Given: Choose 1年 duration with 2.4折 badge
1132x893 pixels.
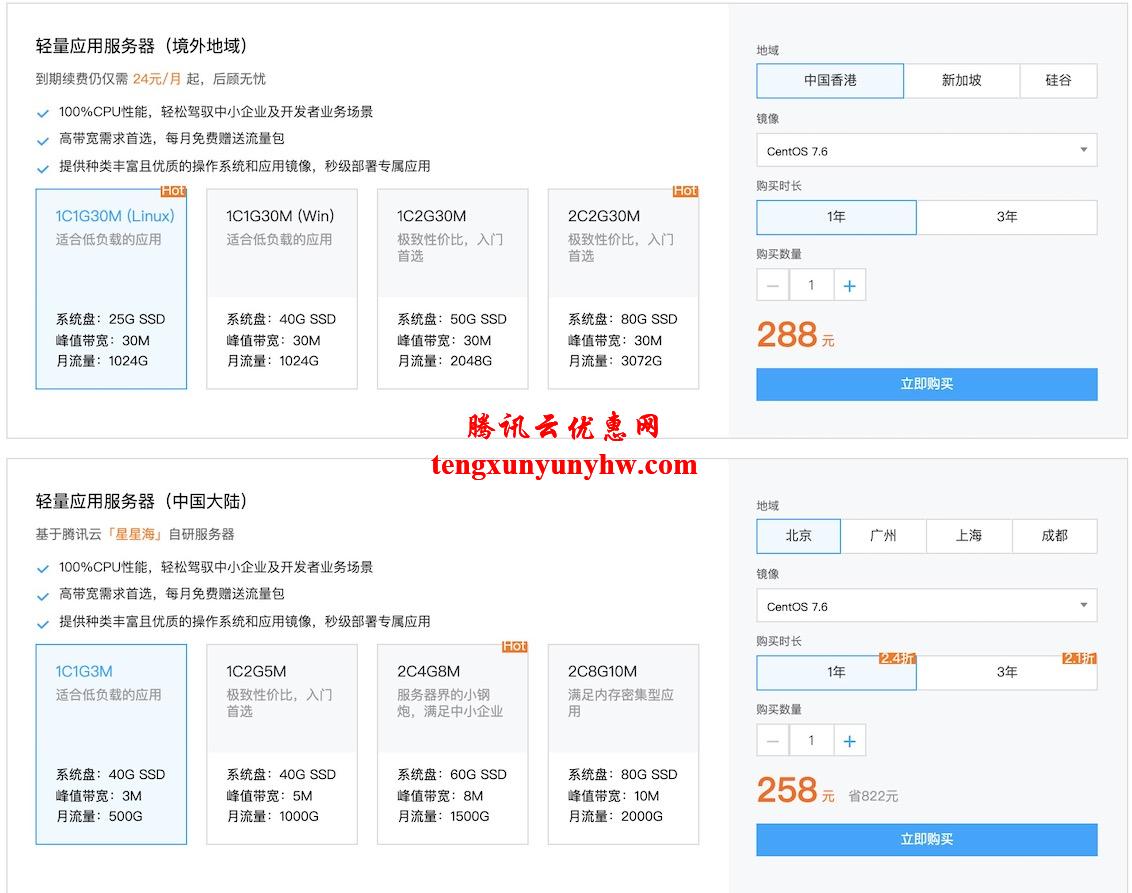Looking at the screenshot, I should point(837,673).
